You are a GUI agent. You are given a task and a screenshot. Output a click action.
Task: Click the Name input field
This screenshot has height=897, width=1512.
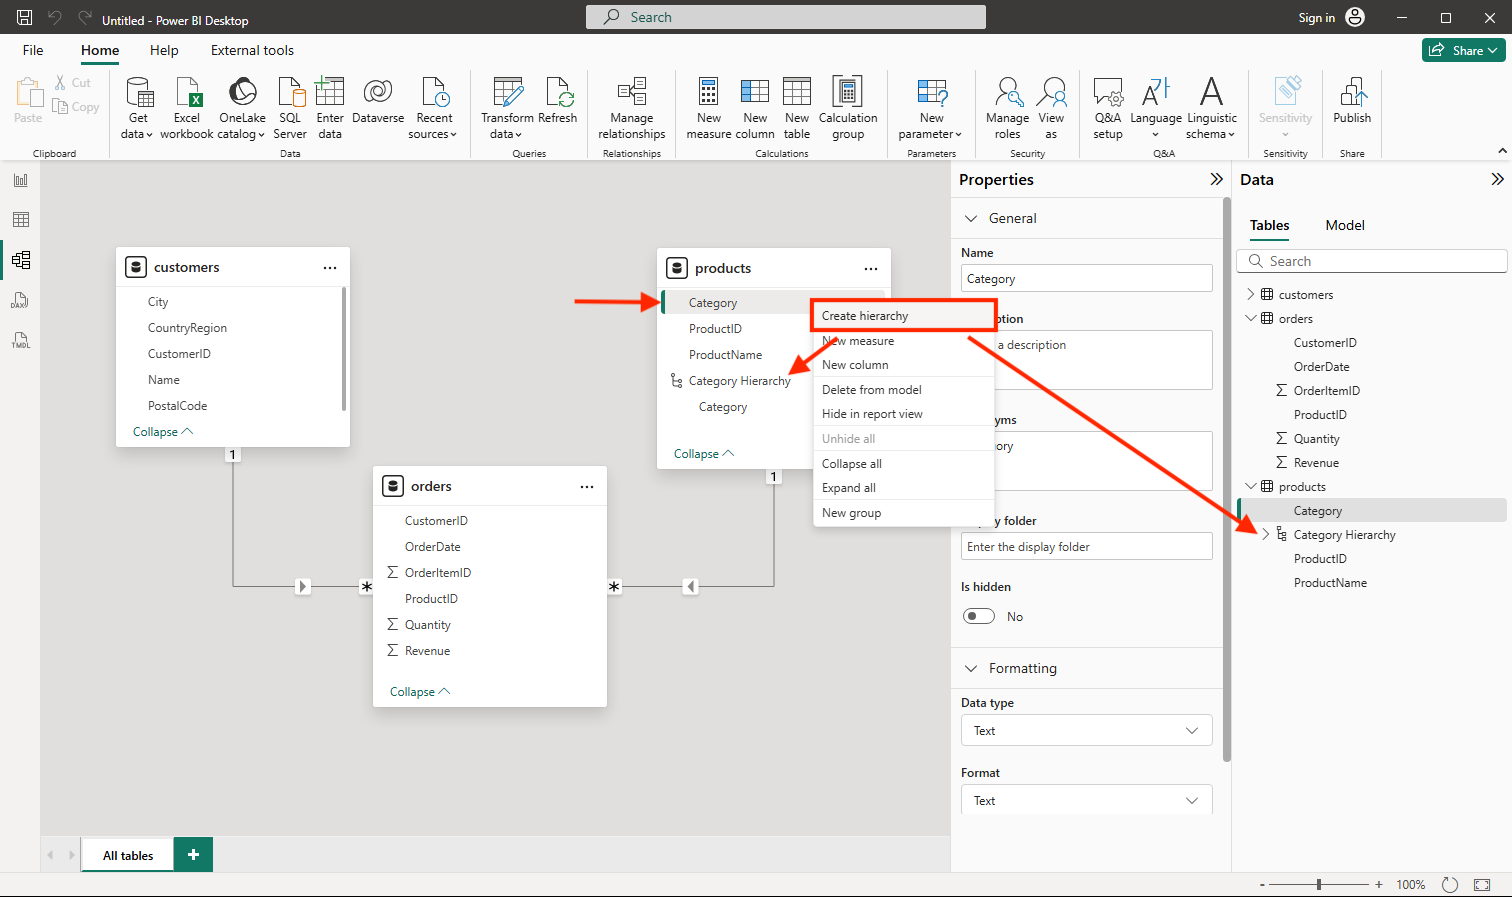[x=1087, y=279]
